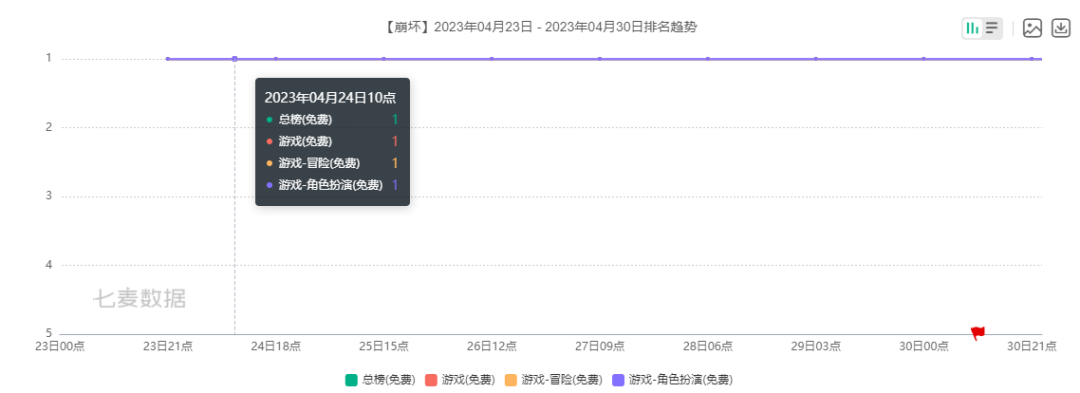Click the green 总榜(免费) legend swatch
Viewport: 1080px width, 393px height.
[351, 379]
